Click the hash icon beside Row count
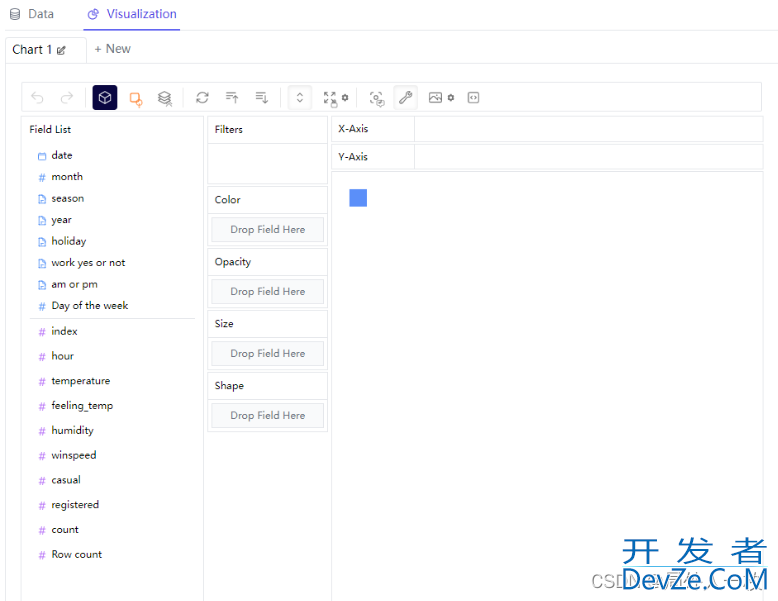 point(42,555)
